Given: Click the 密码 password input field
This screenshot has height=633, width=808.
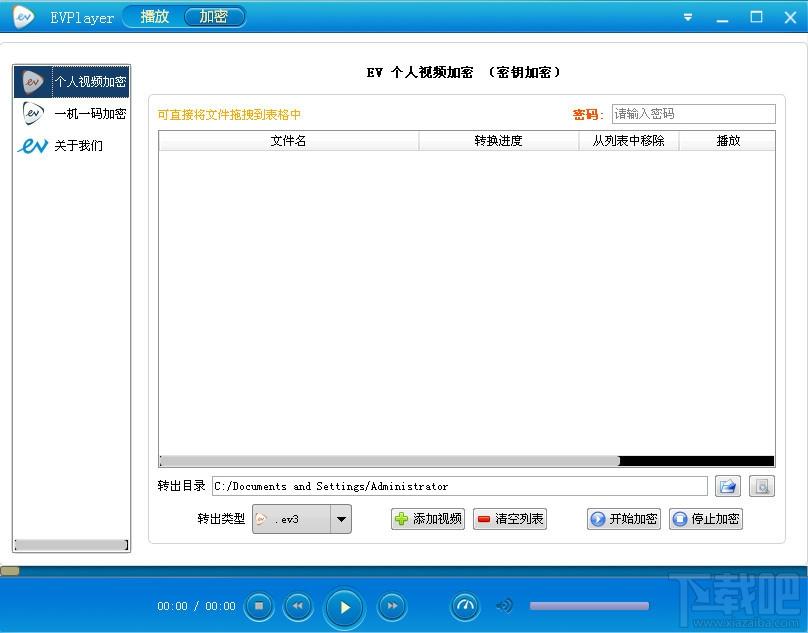Looking at the screenshot, I should pyautogui.click(x=692, y=114).
